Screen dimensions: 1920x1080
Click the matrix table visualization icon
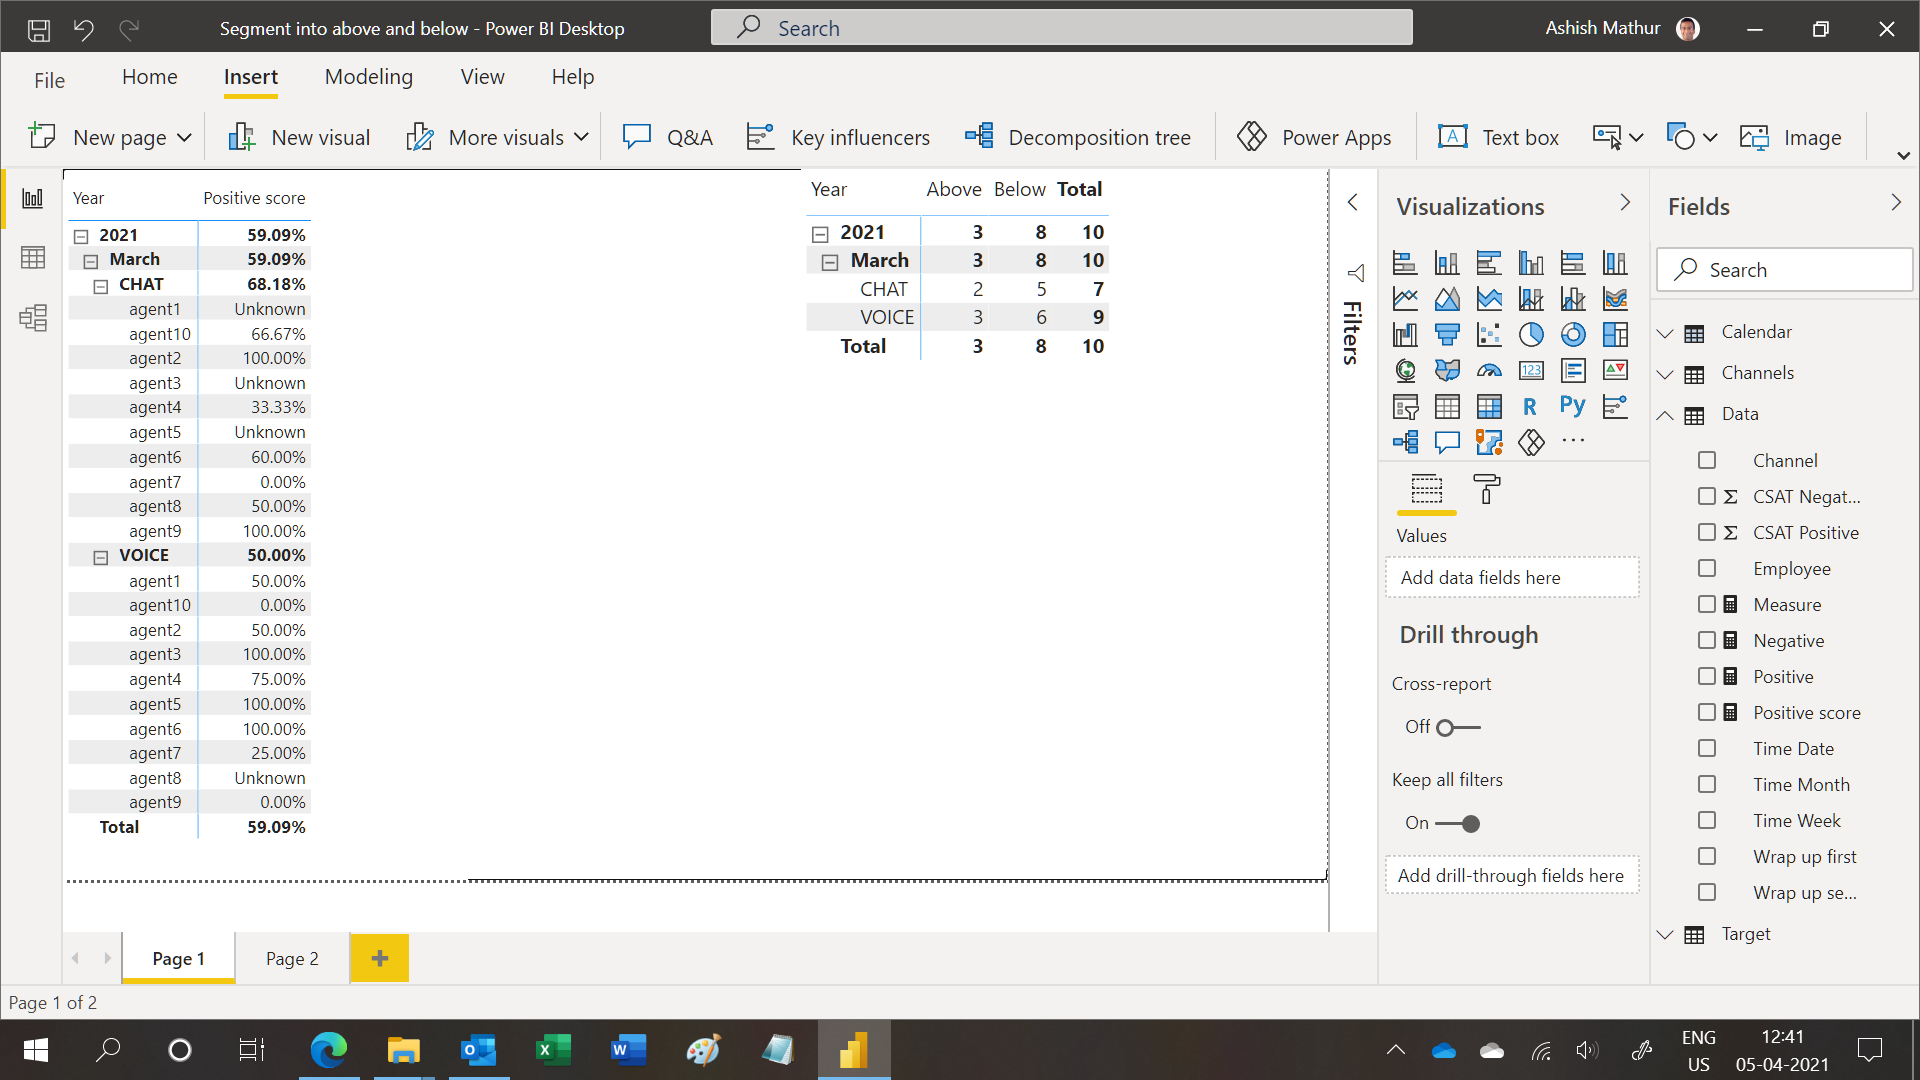point(1489,405)
